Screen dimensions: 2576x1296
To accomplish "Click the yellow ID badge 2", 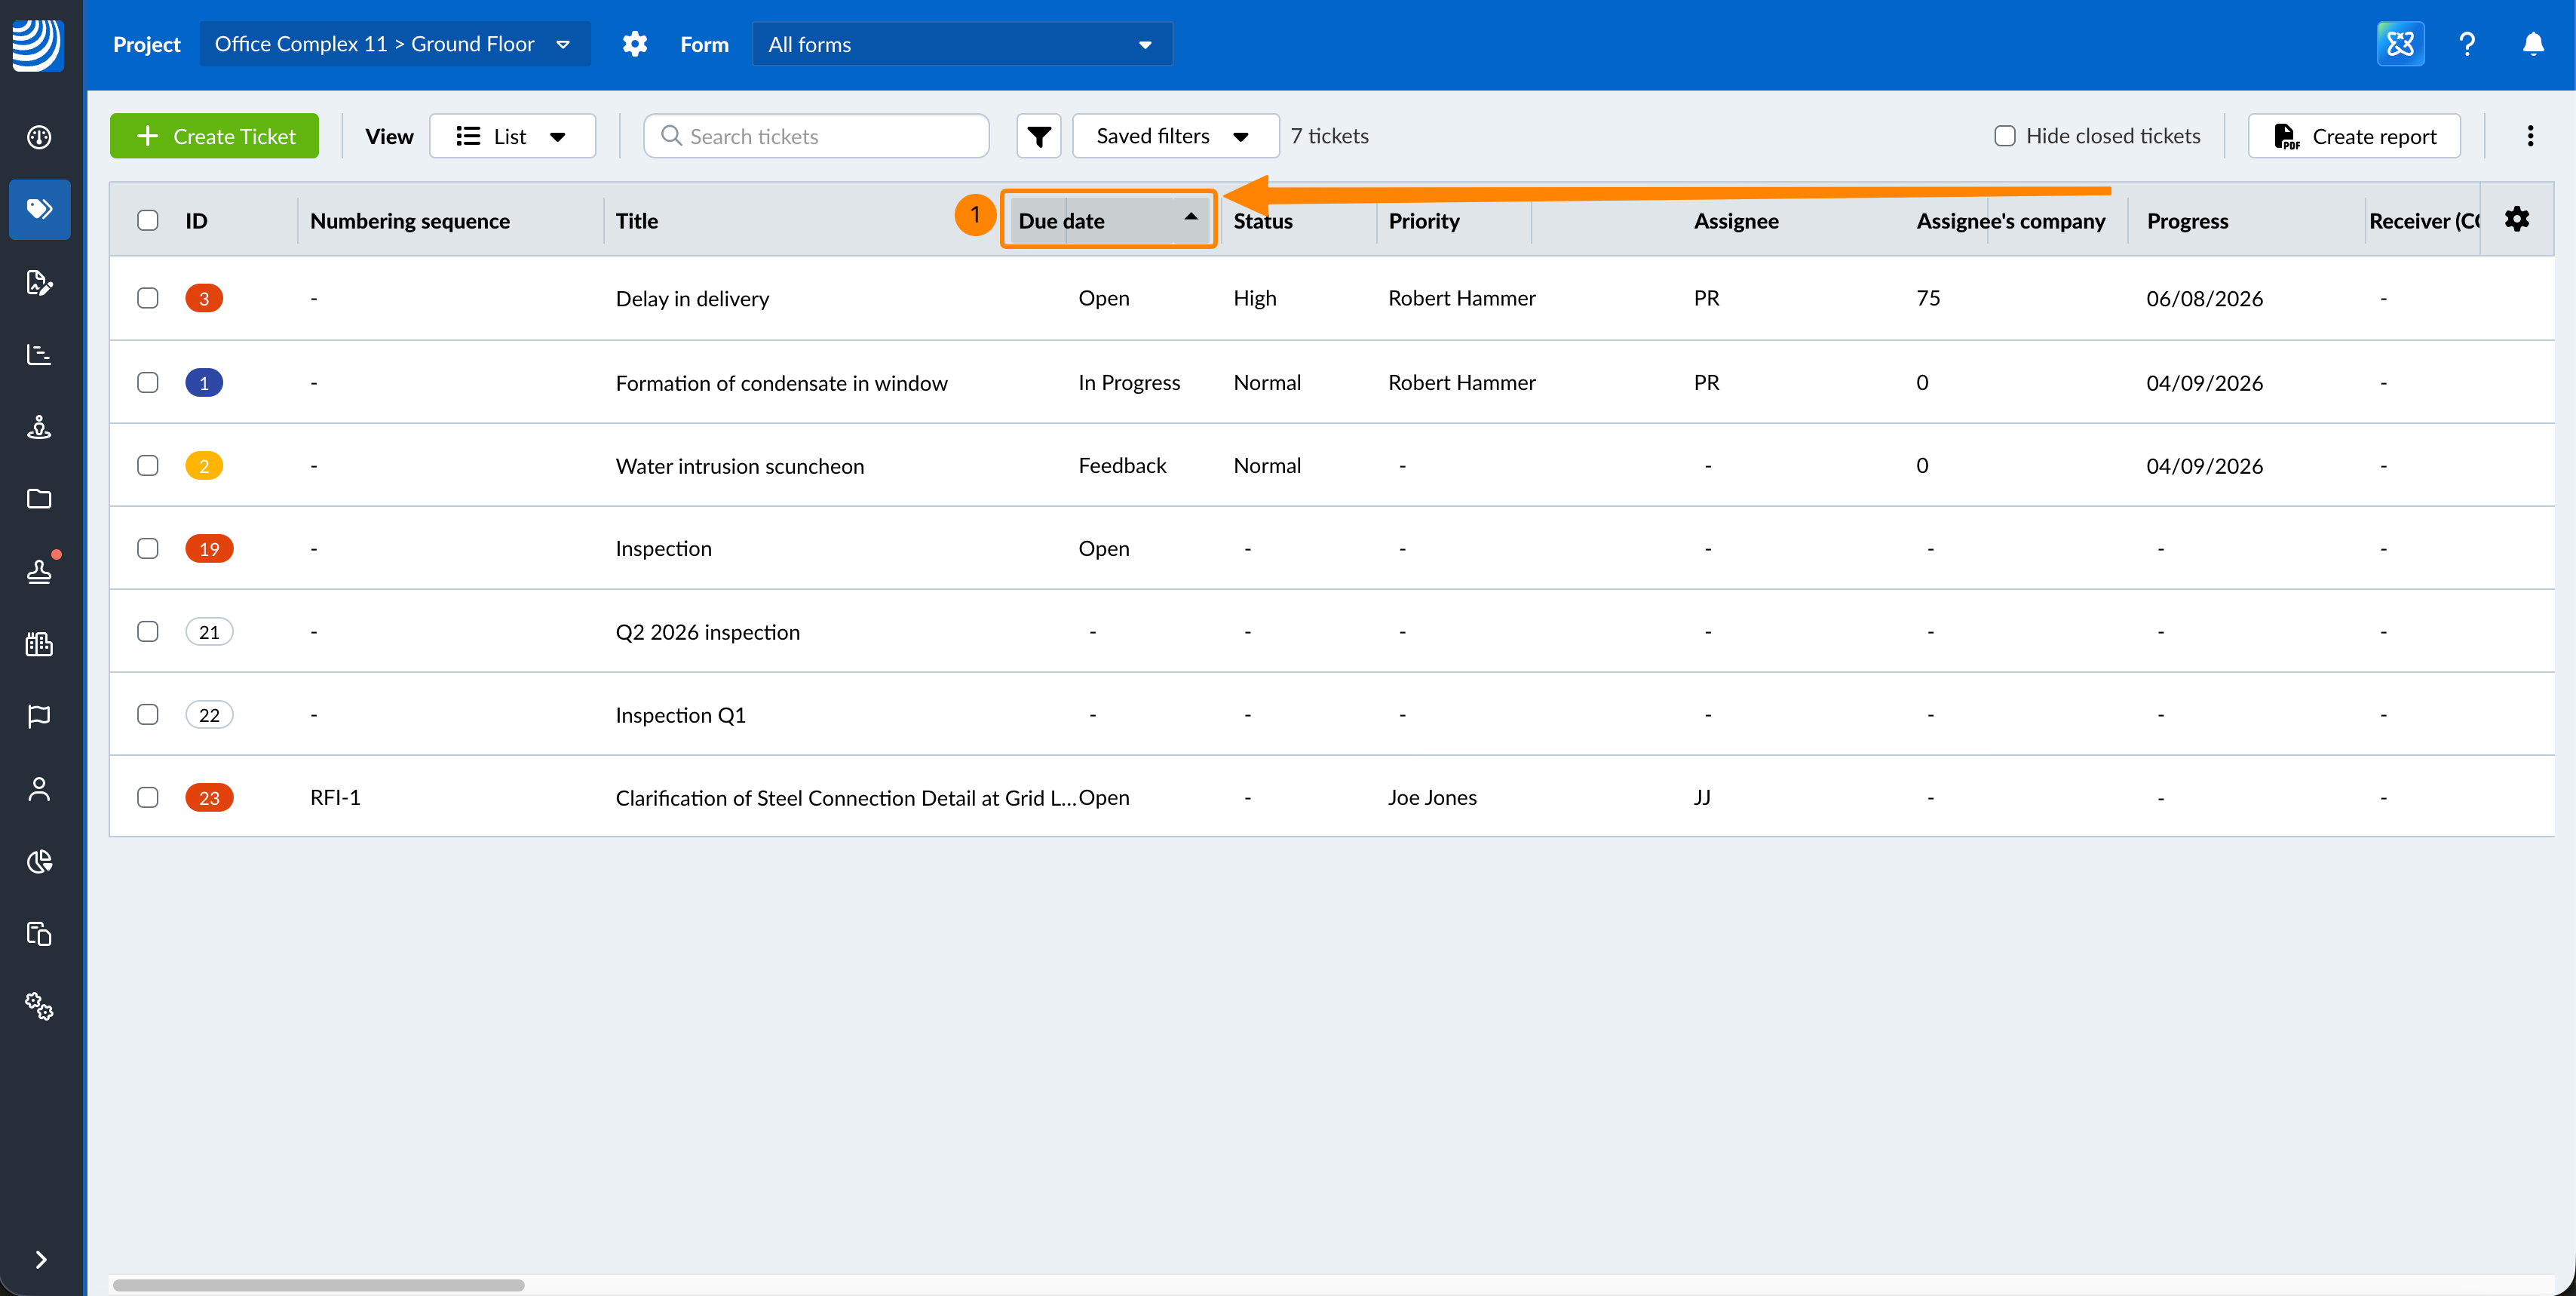I will [x=204, y=465].
